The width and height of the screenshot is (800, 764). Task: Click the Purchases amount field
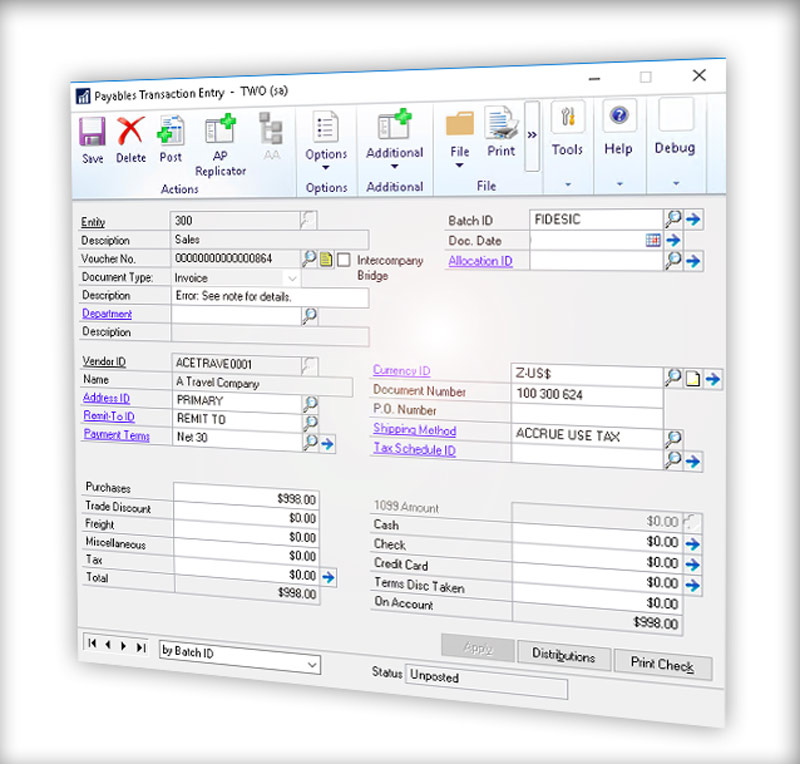pyautogui.click(x=246, y=496)
